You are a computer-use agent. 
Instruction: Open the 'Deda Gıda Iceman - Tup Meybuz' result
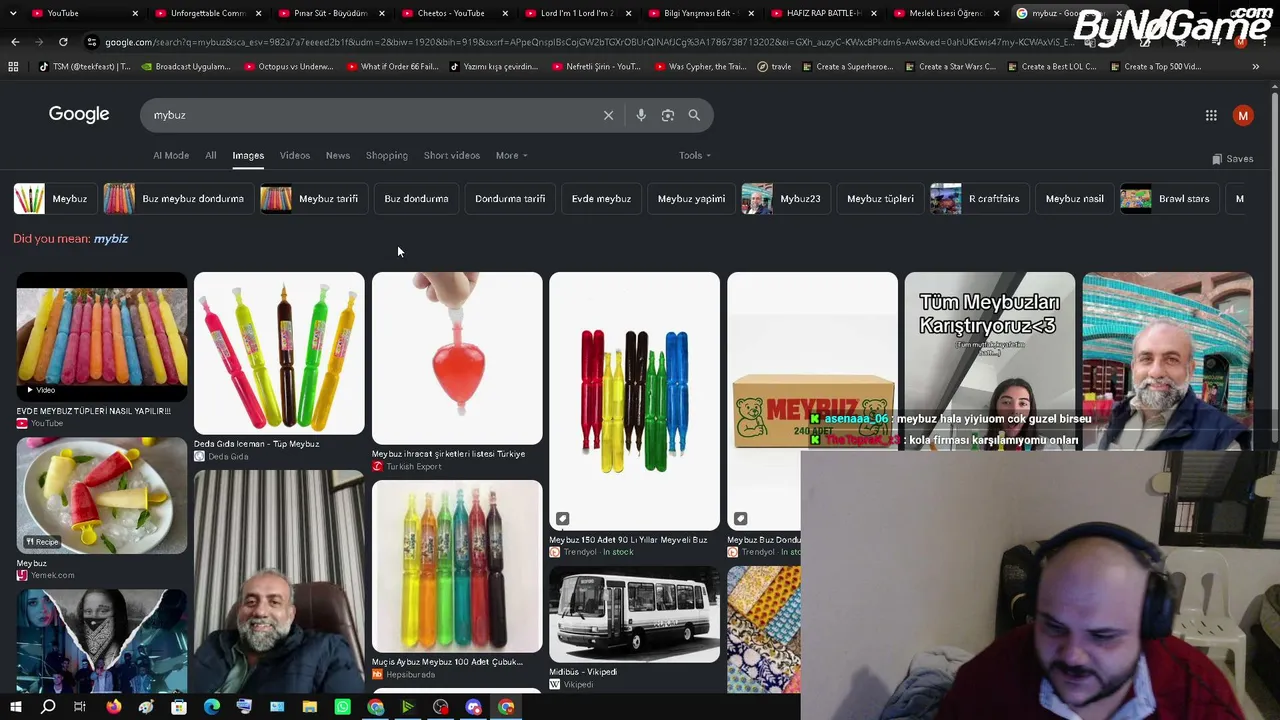coord(257,444)
